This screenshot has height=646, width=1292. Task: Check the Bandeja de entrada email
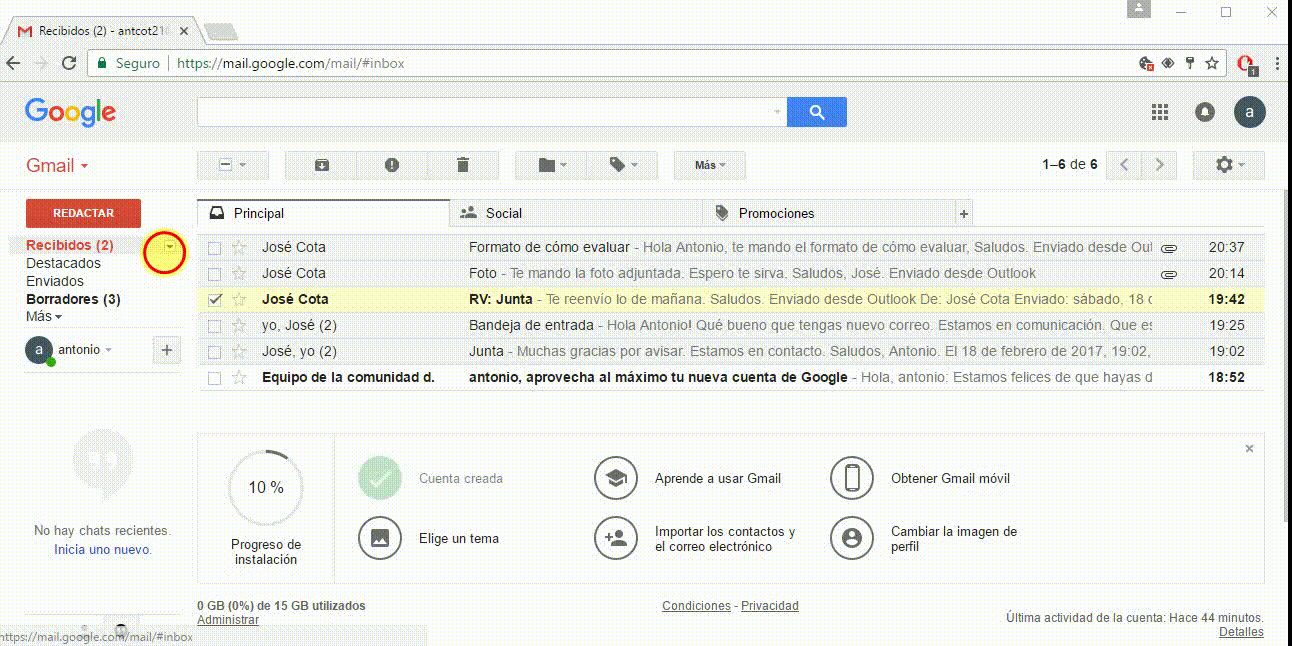[x=214, y=325]
